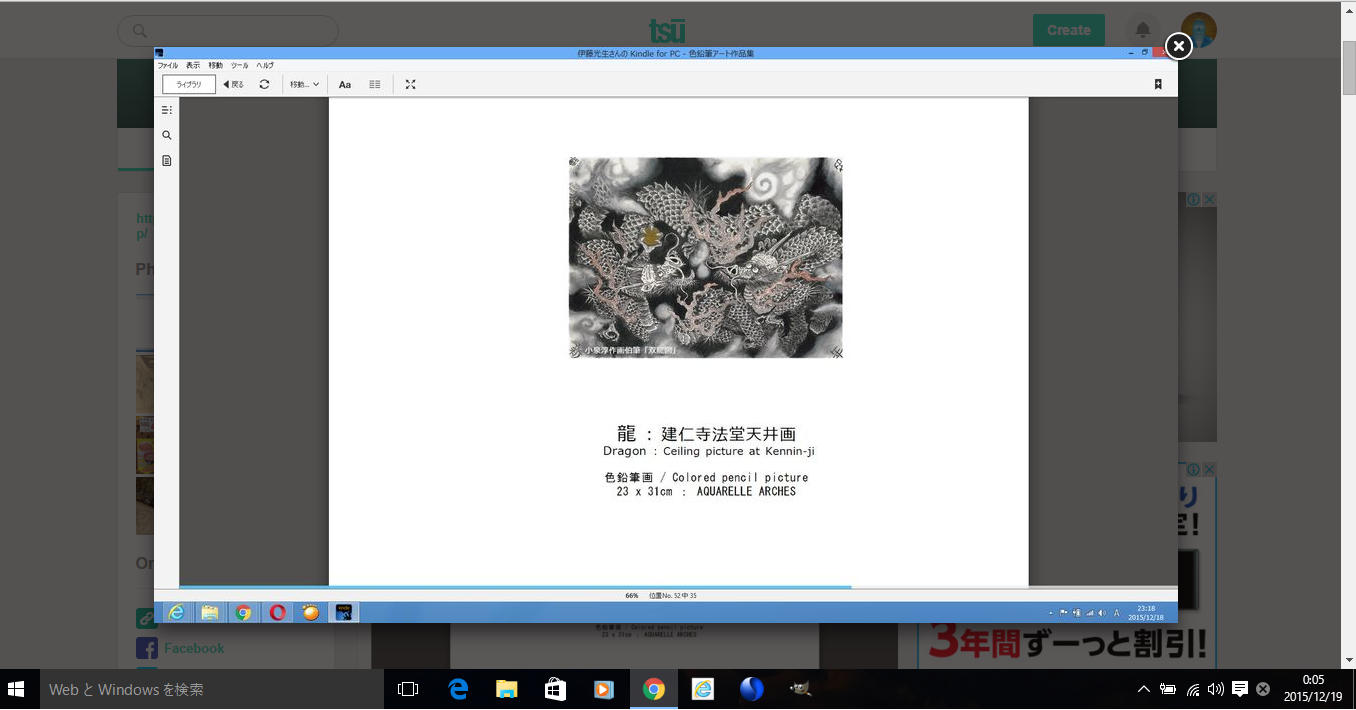Open the Aa font settings in Kindle
This screenshot has width=1356, height=710.
pyautogui.click(x=345, y=85)
